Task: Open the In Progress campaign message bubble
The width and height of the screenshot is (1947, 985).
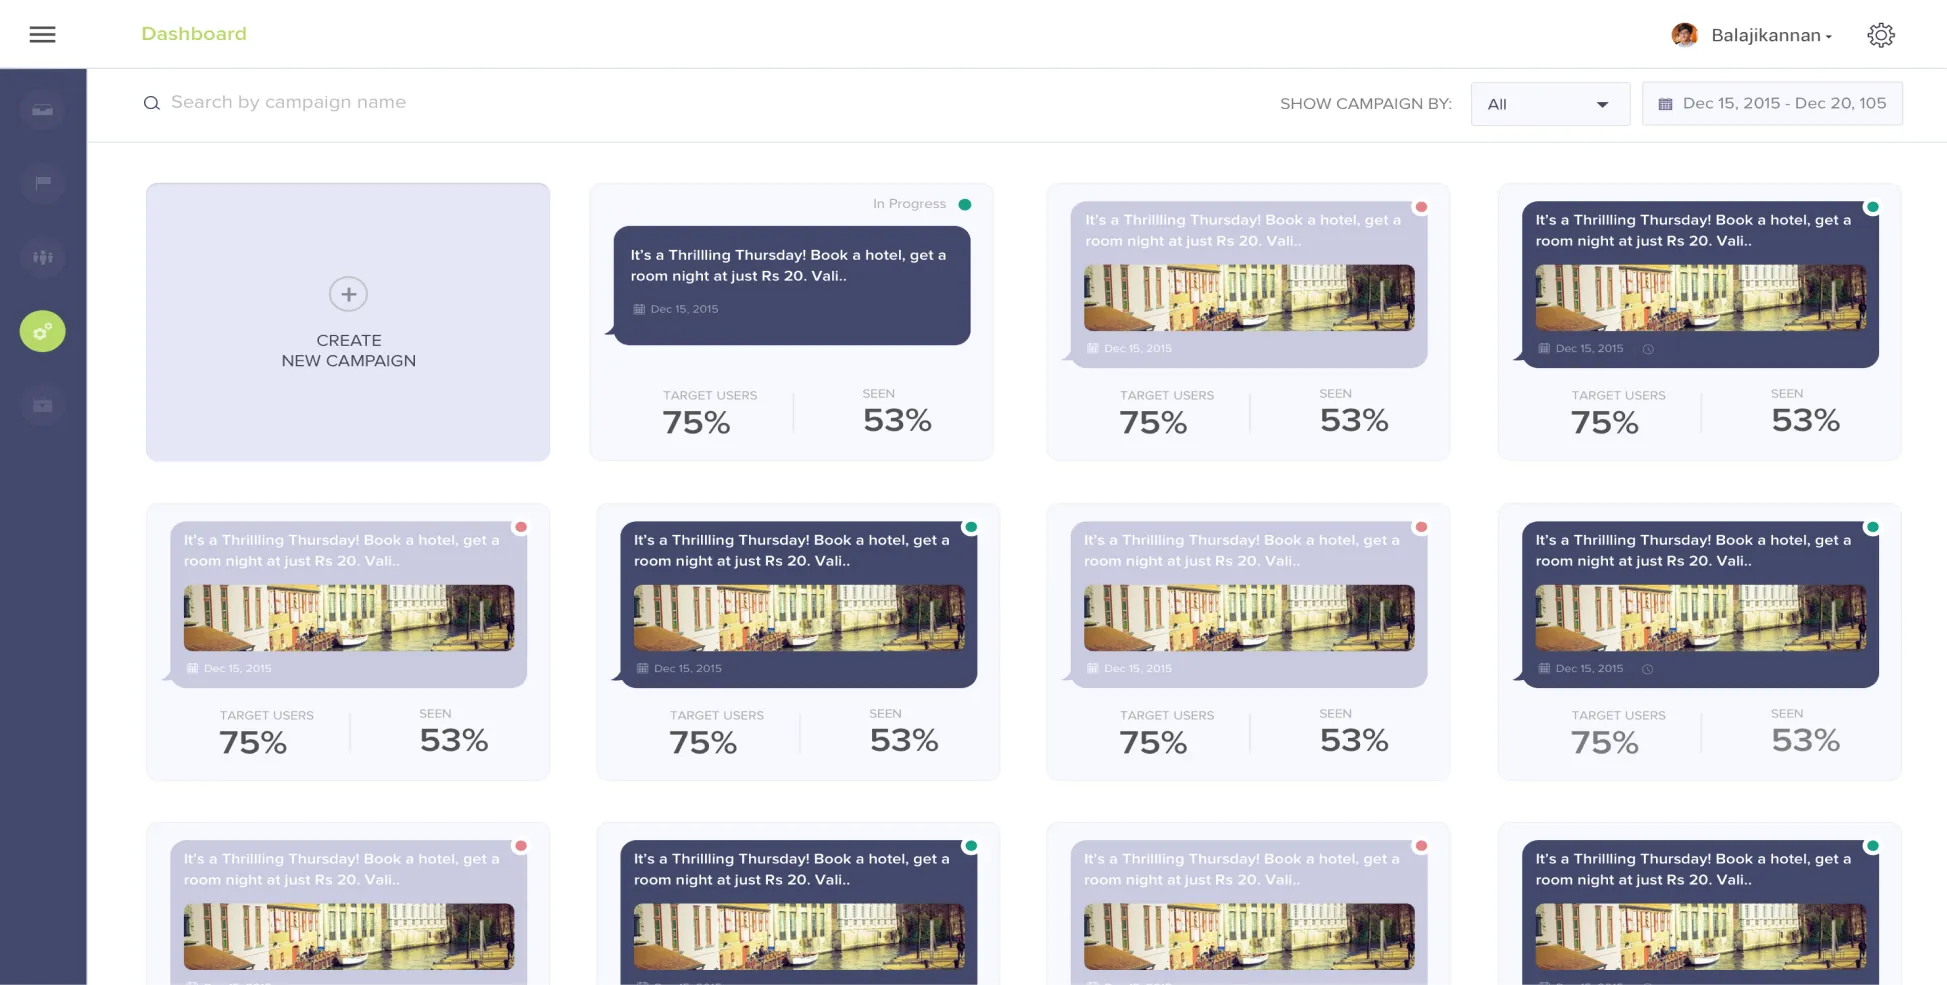Action: (792, 286)
